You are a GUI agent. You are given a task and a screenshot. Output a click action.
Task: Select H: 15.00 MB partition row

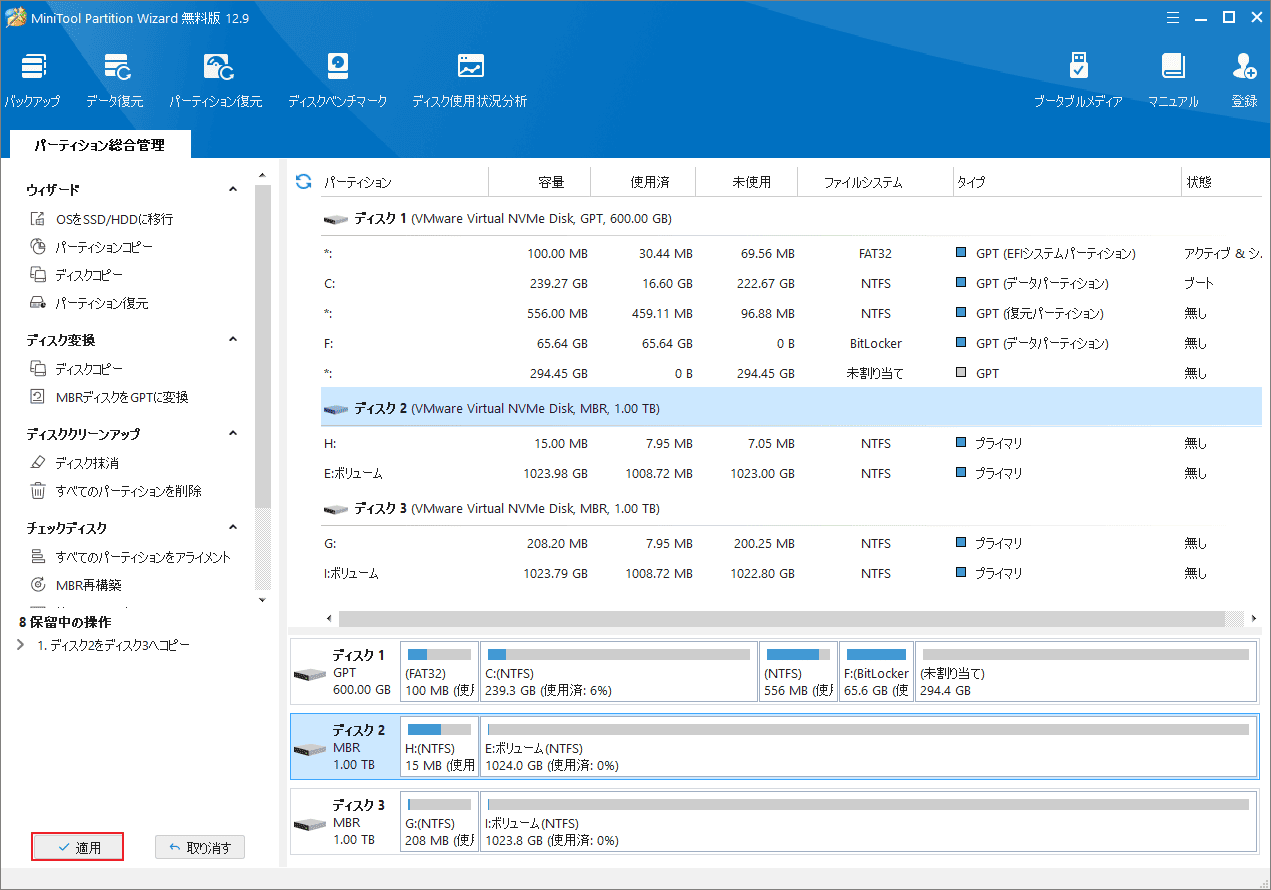[791, 443]
